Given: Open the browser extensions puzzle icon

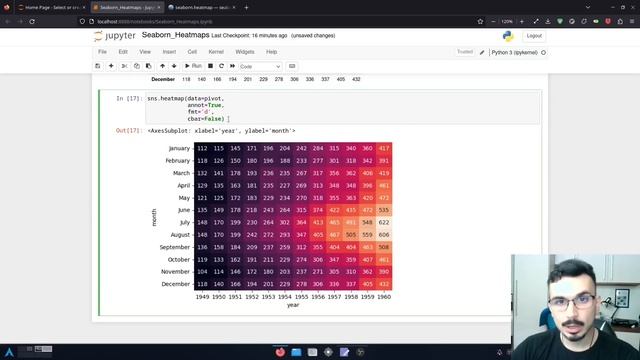Looking at the screenshot, I should point(620,21).
